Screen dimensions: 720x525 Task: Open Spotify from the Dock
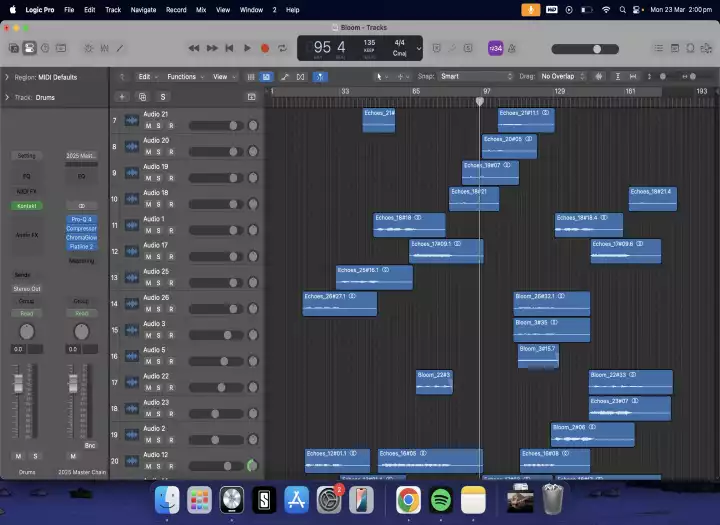click(441, 500)
